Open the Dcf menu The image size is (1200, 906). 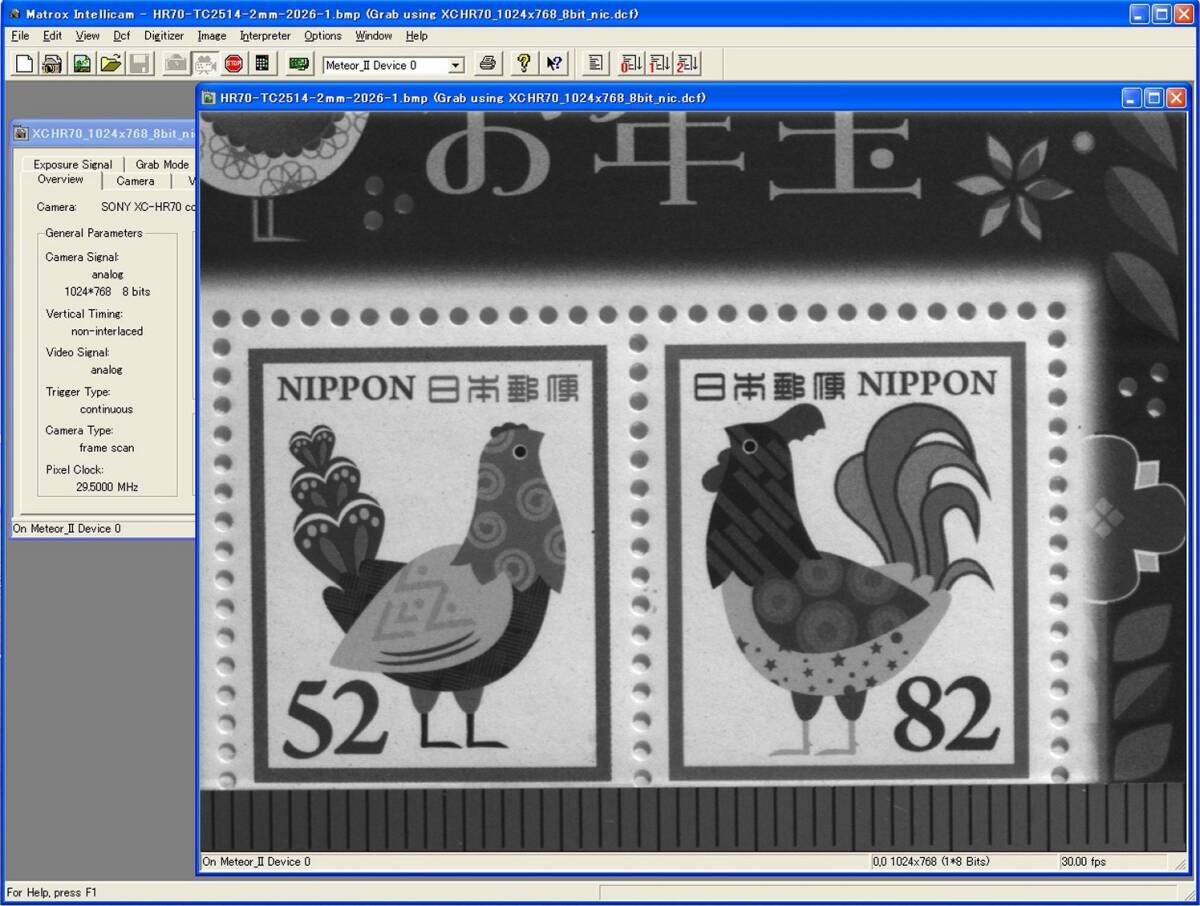121,36
